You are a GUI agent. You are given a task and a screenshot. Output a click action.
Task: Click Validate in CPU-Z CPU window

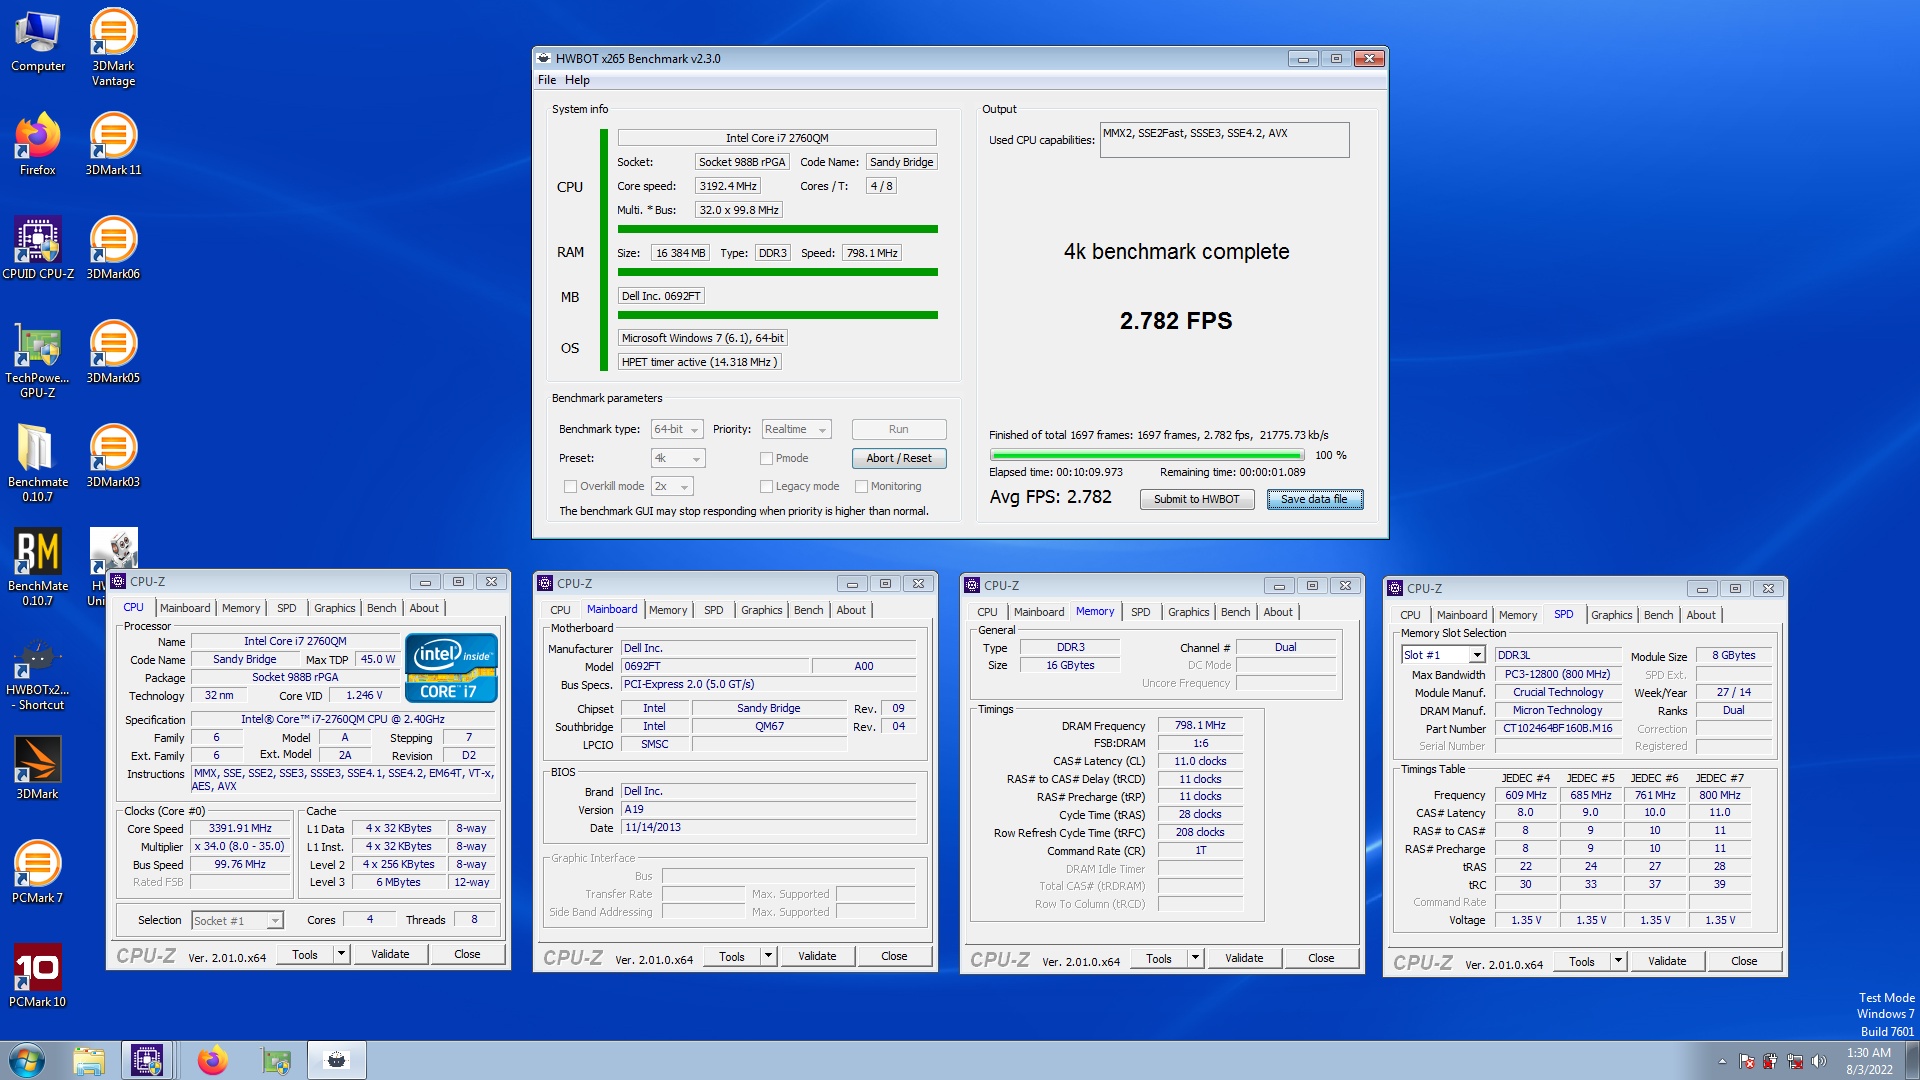(390, 954)
